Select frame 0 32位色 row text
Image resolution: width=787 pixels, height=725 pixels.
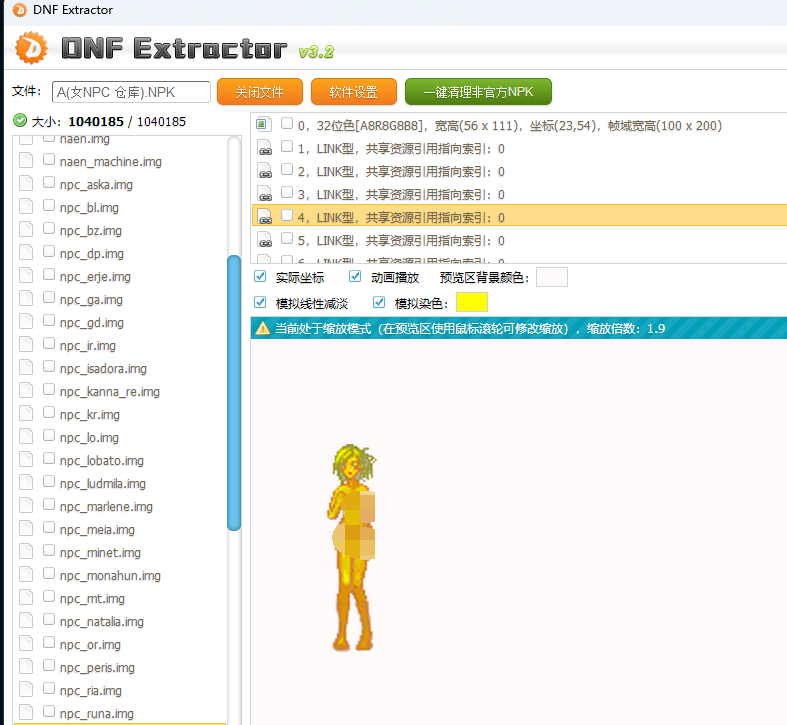[x=509, y=126]
